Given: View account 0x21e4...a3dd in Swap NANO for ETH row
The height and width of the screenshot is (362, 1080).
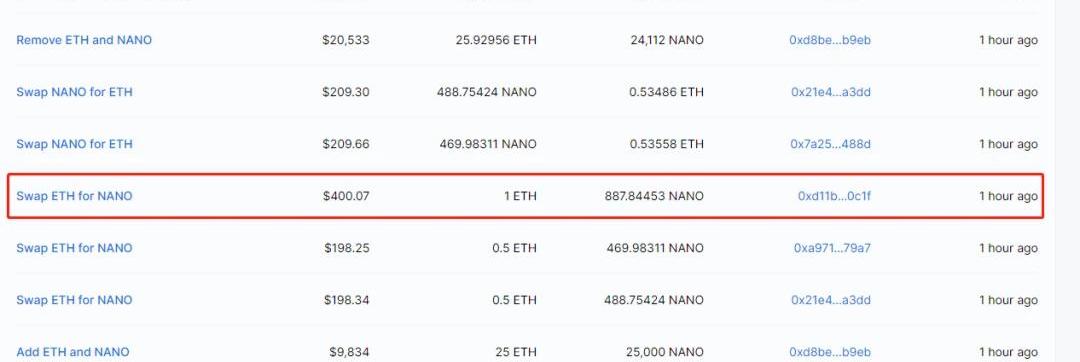Looking at the screenshot, I should (831, 92).
